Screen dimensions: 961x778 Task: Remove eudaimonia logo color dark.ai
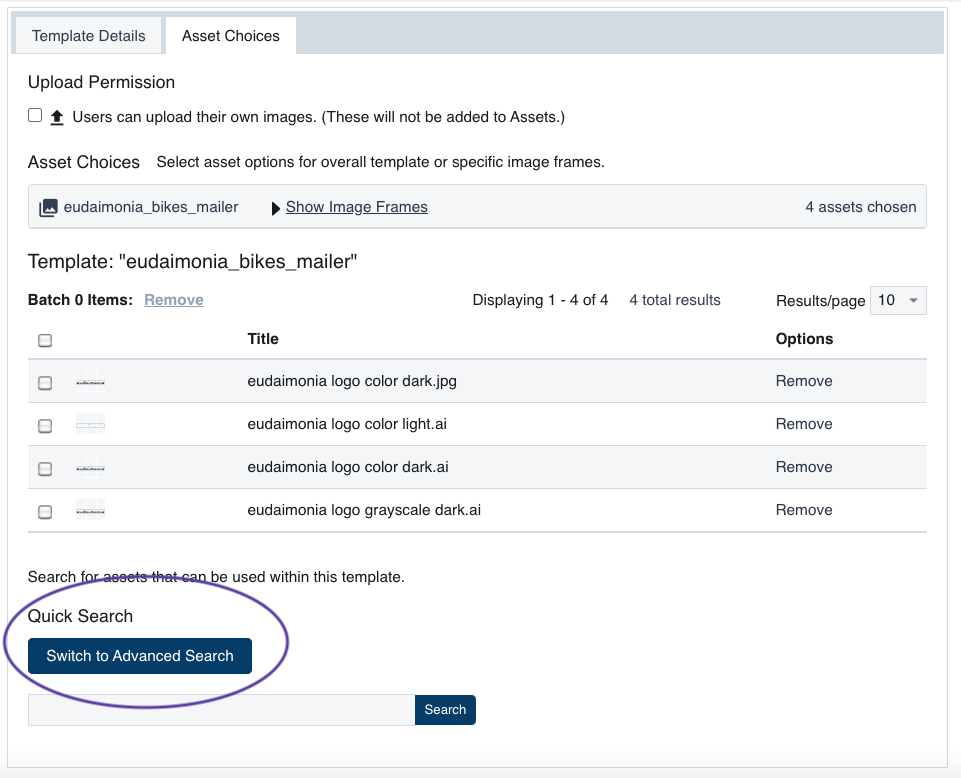click(x=803, y=467)
